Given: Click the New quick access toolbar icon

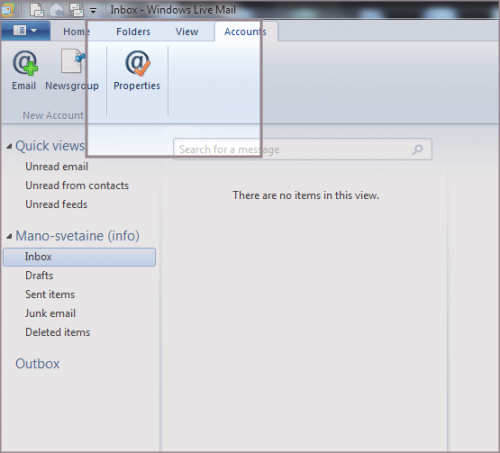Looking at the screenshot, I should (x=37, y=10).
